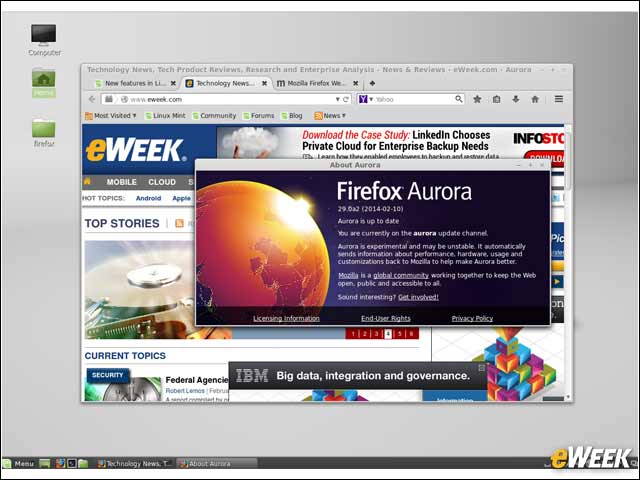Jump to top story slide 3
This screenshot has height=480, width=640.
tap(376, 334)
